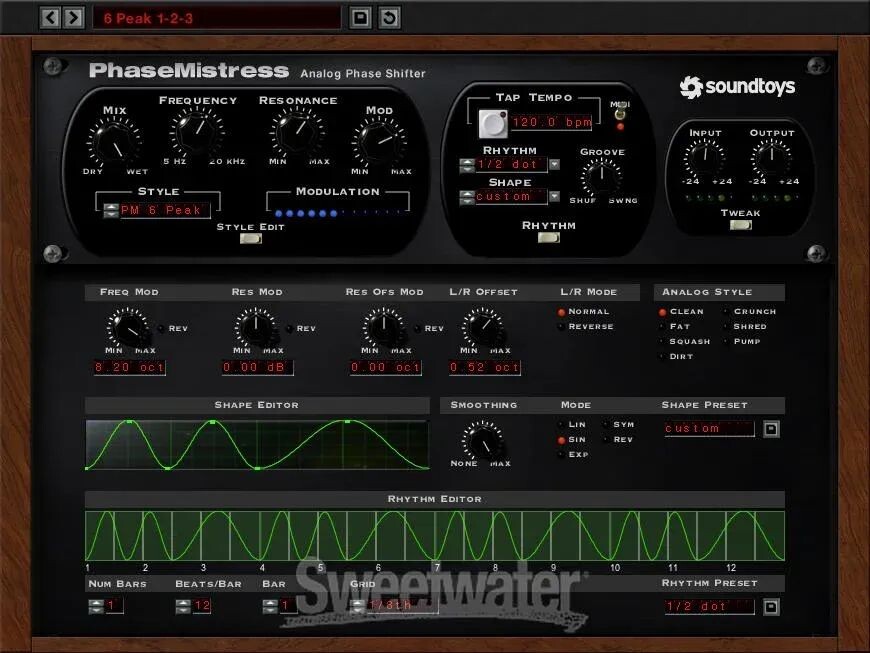Open the Rhythm dropdown showing 1/2 dot

[554, 164]
